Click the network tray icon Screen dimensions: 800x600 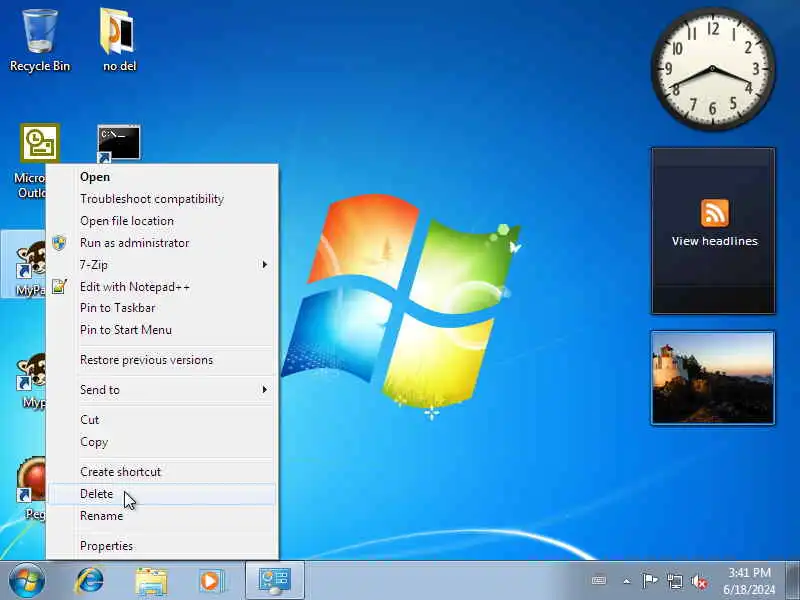(x=674, y=581)
